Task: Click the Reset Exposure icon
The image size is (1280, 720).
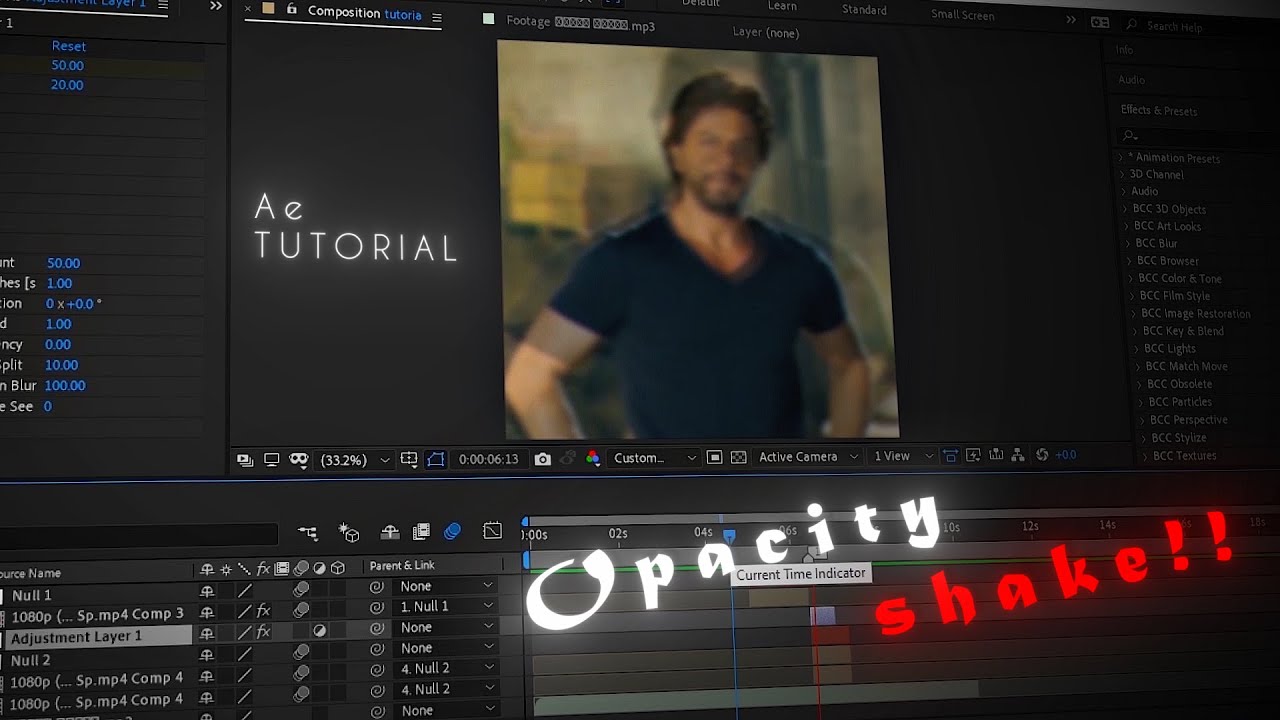Action: (x=1042, y=455)
